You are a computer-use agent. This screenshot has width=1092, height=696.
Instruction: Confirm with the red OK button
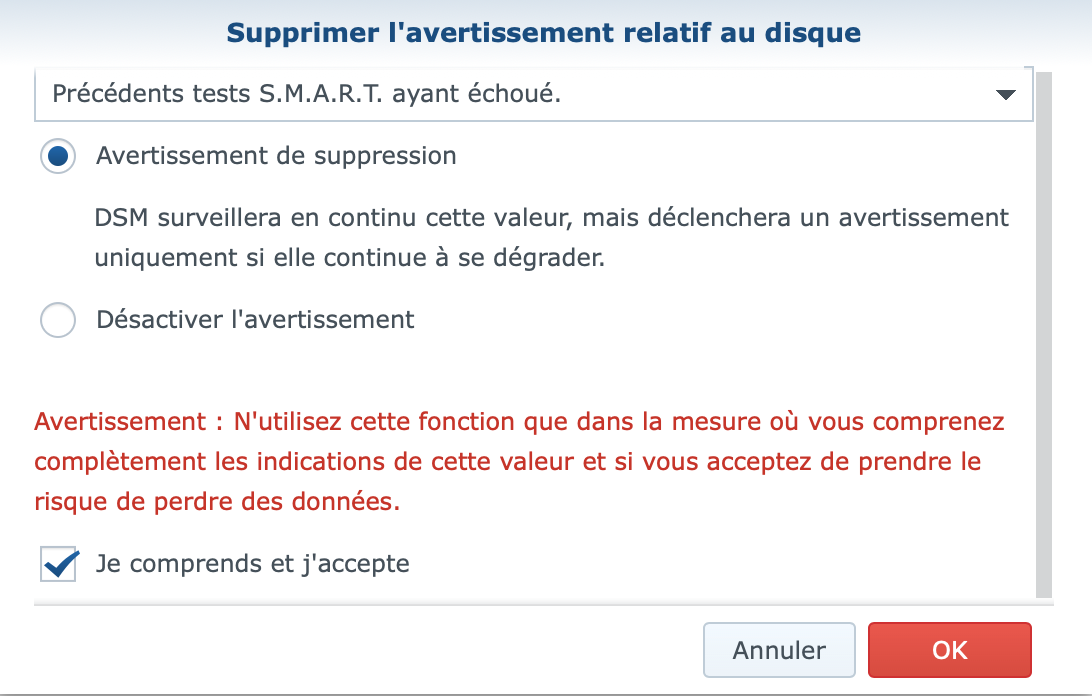949,650
